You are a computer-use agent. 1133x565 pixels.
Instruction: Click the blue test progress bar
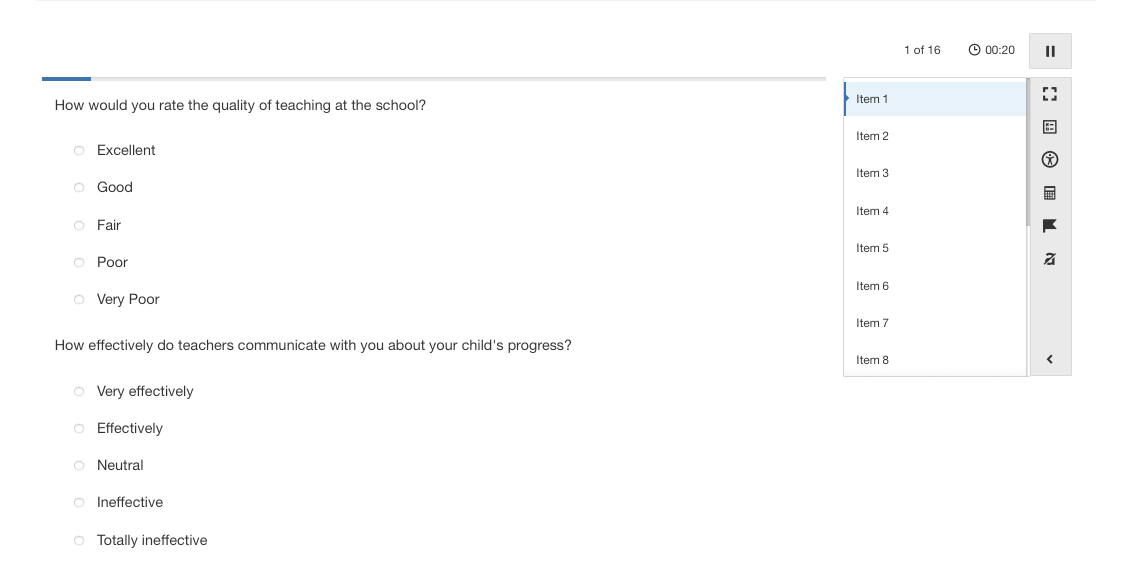[66, 78]
